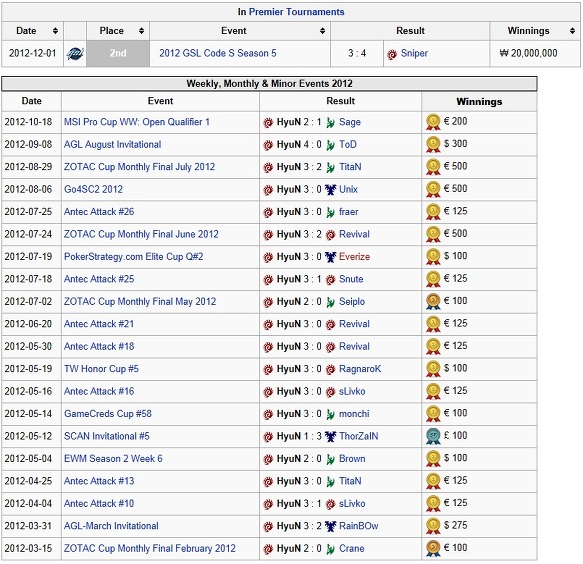Open the 2012 GSL Code S Season 5 link
The image size is (583, 564).
point(218,53)
